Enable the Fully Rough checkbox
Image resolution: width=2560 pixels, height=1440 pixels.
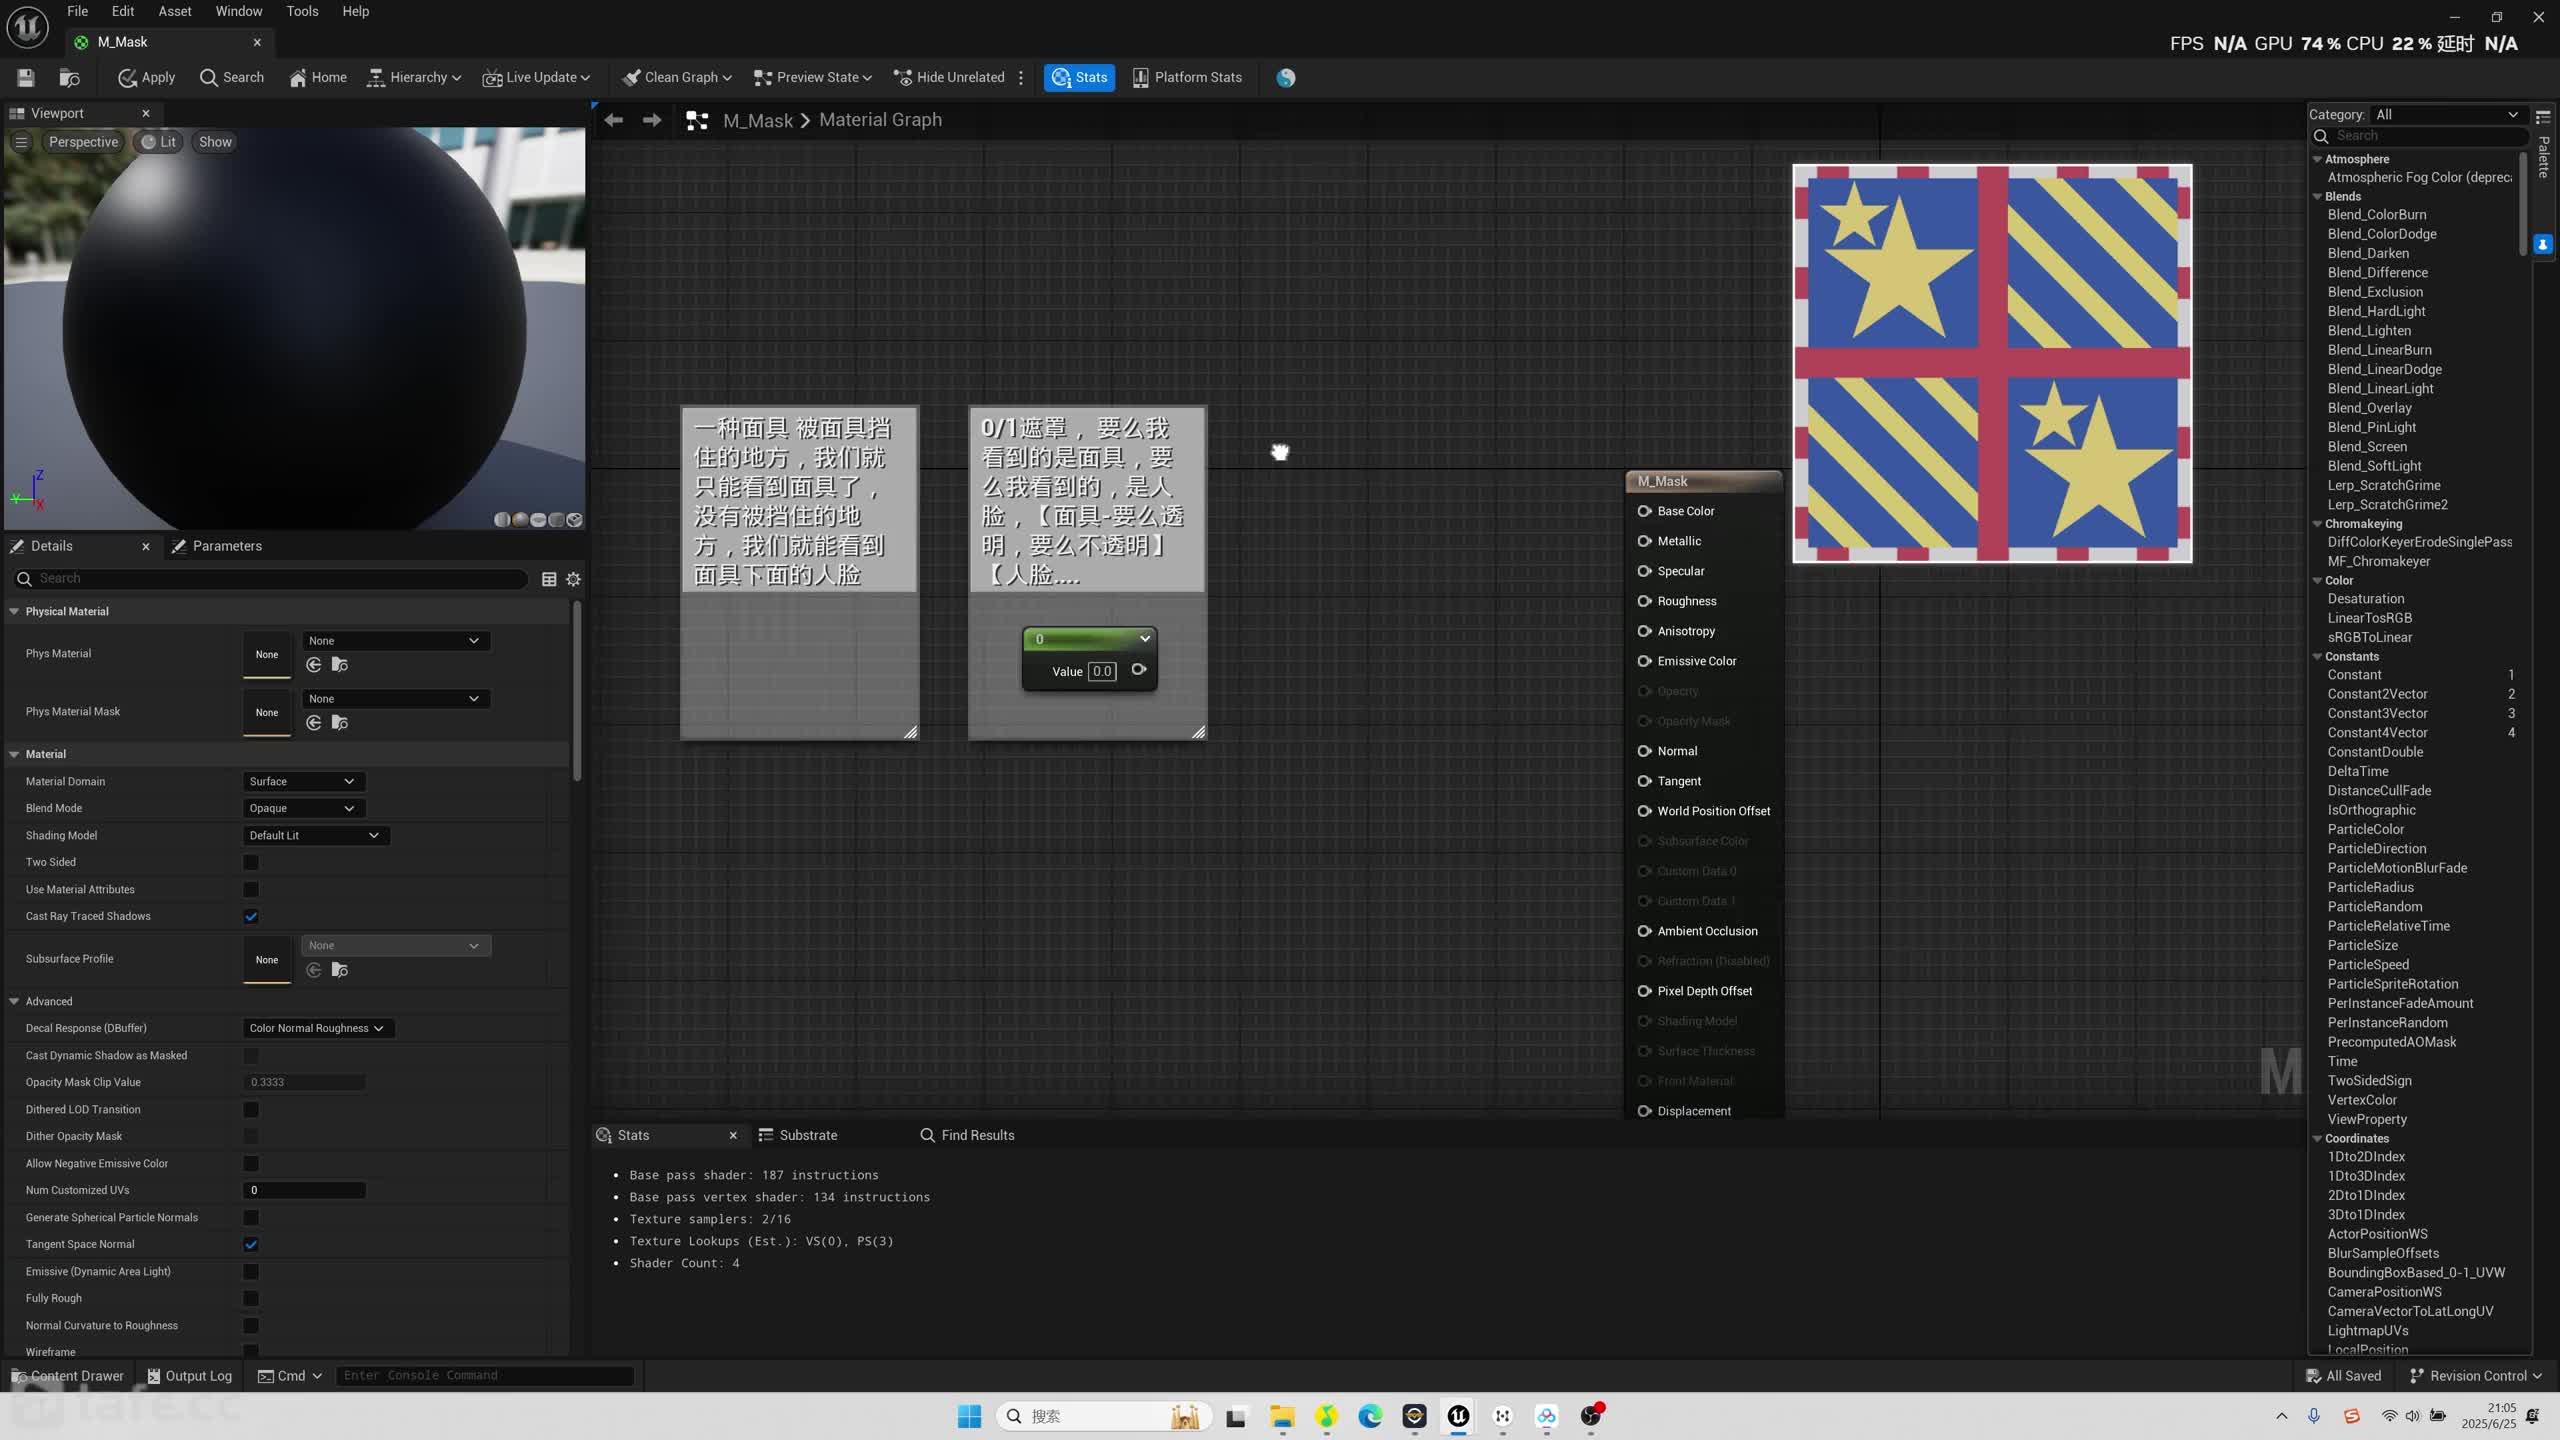pyautogui.click(x=251, y=1298)
